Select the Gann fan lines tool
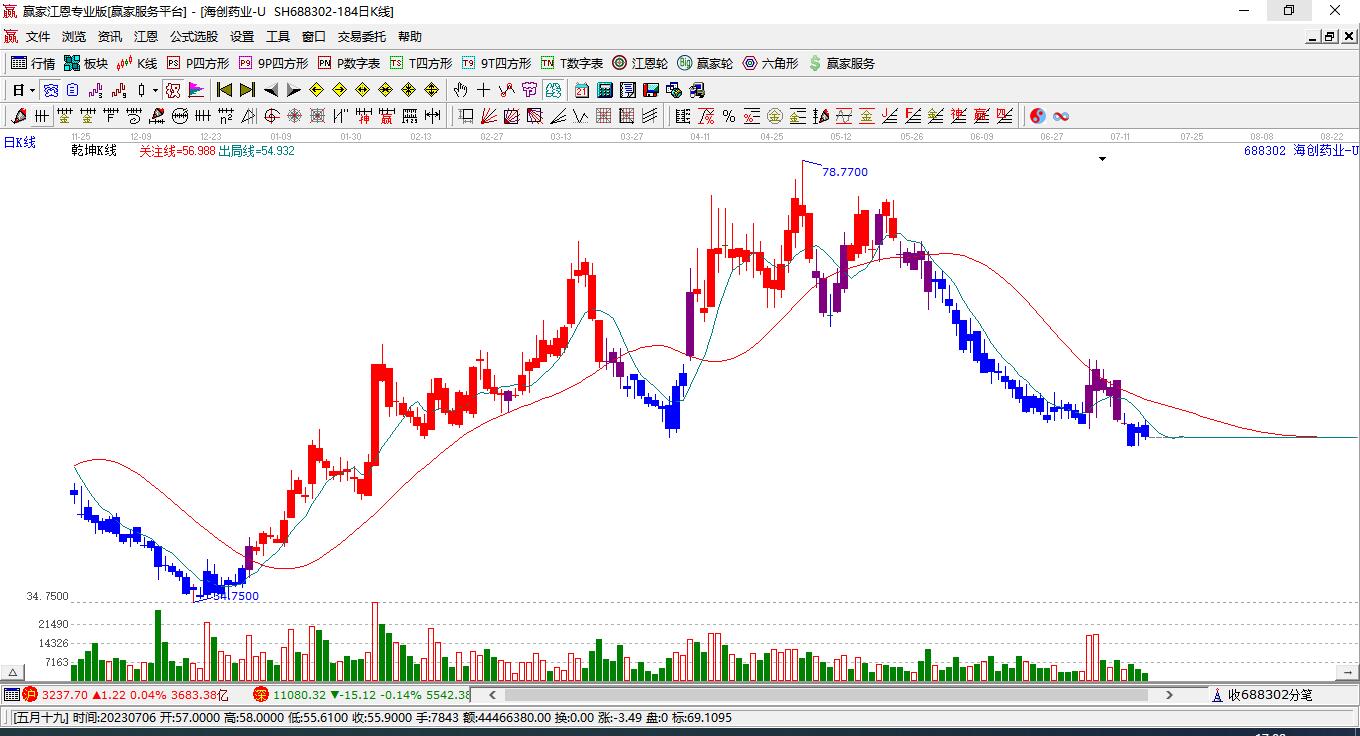 (489, 116)
